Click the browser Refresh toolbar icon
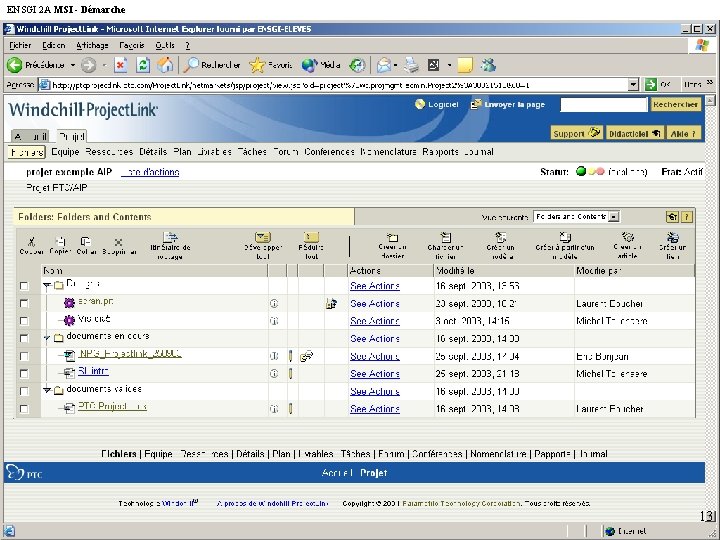This screenshot has height=540, width=720. pyautogui.click(x=143, y=65)
